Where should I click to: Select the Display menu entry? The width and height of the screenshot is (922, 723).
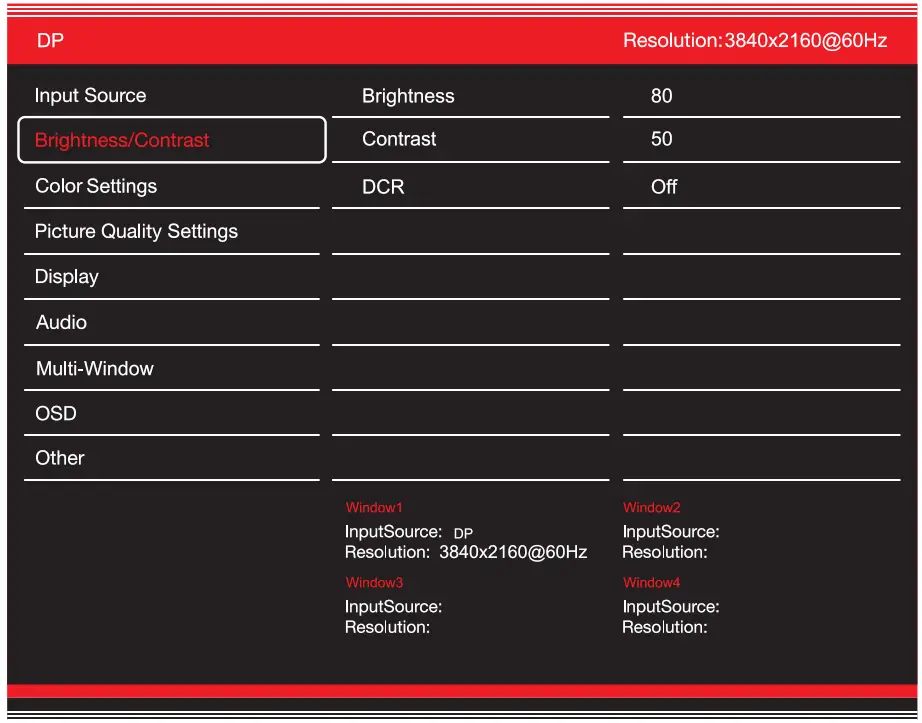(67, 277)
